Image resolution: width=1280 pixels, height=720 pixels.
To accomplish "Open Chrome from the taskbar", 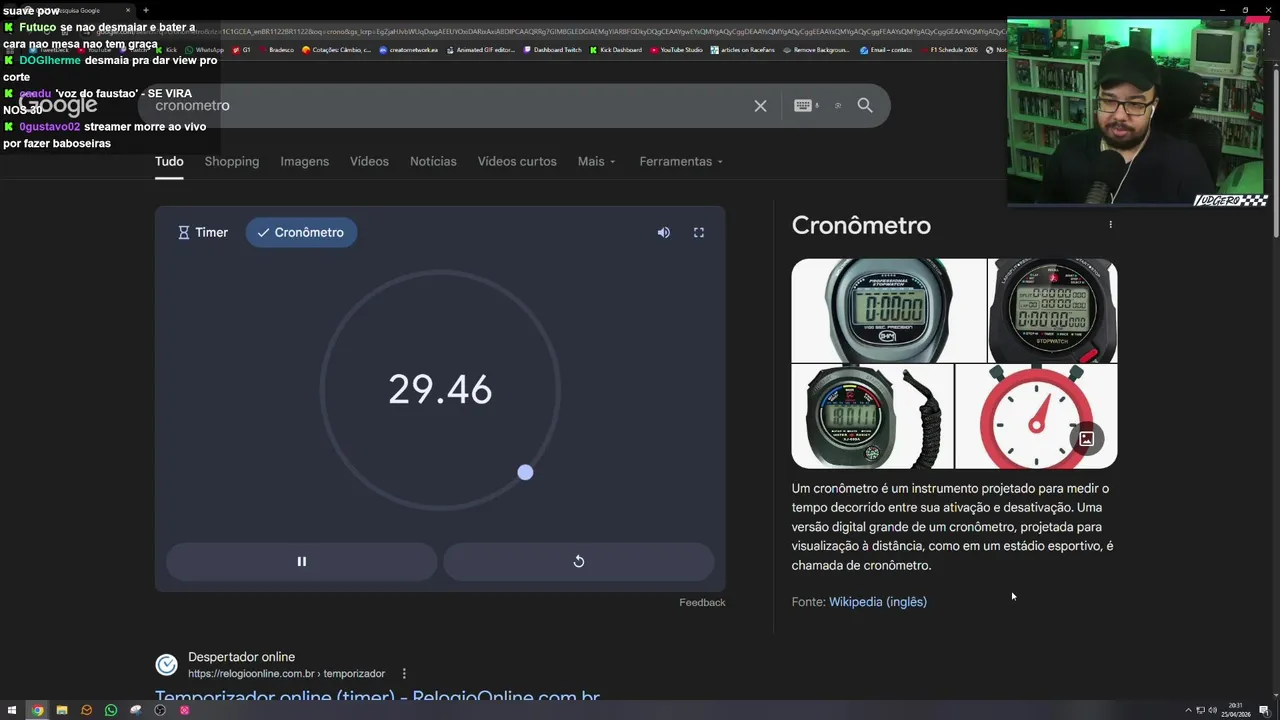I will [37, 710].
